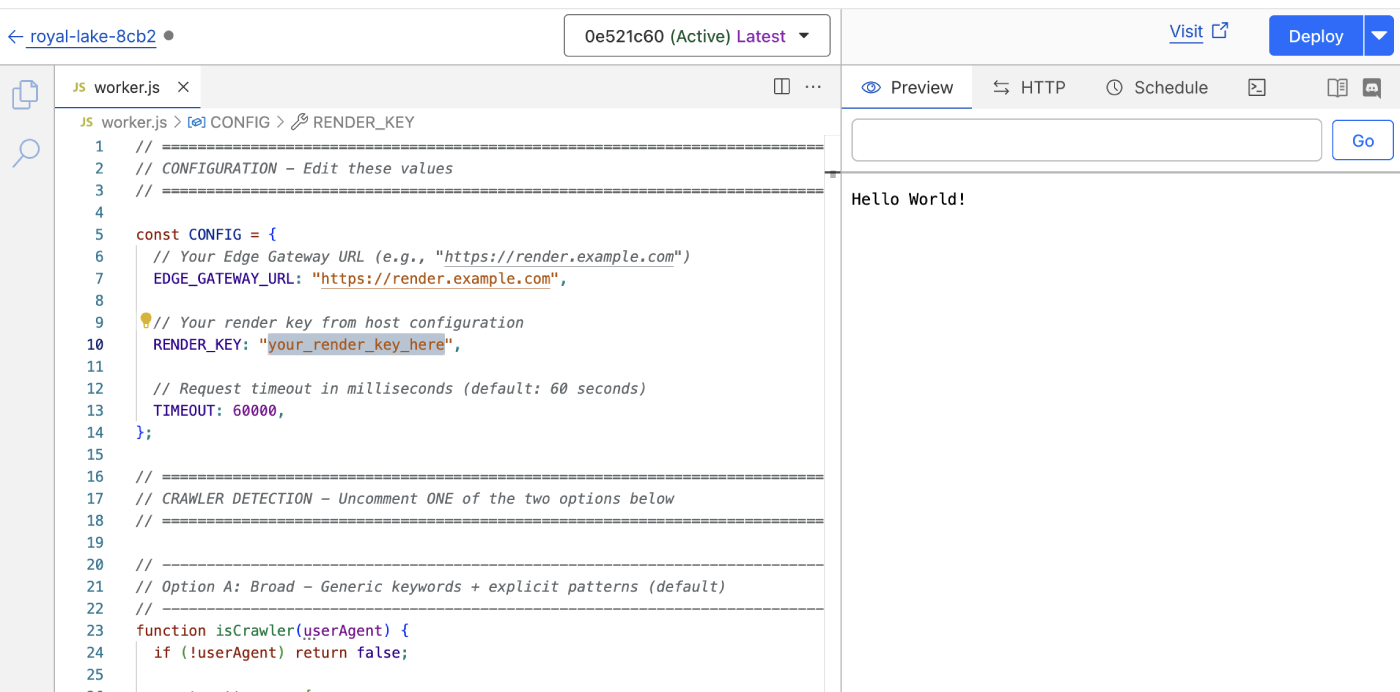This screenshot has height=692, width=1400.
Task: Select RENDER_KEY in the breadcrumb bar
Action: point(362,121)
